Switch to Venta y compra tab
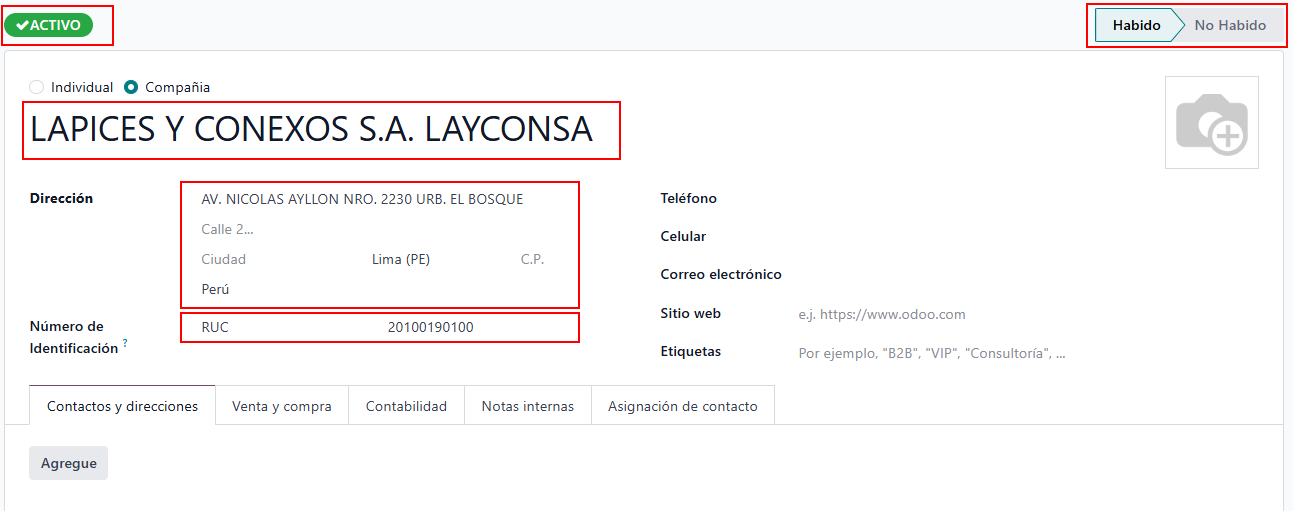Image resolution: width=1293 pixels, height=511 pixels. click(282, 406)
